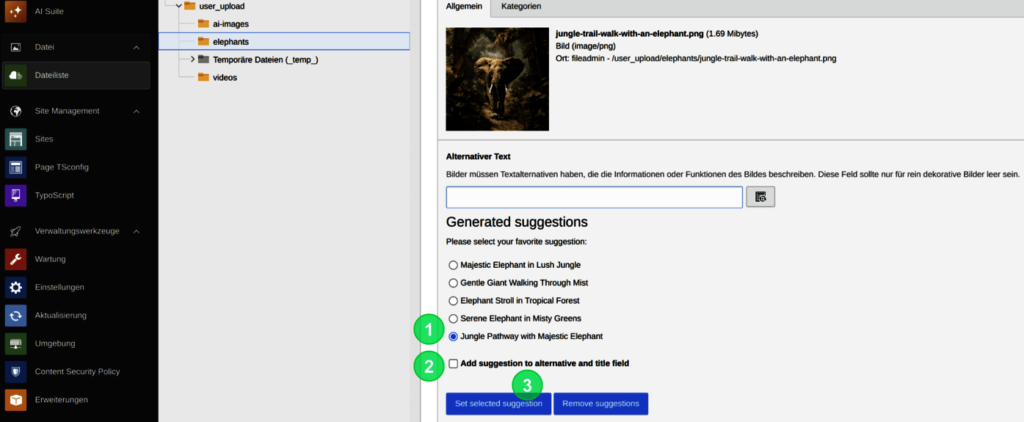Viewport: 1024px width, 422px height.
Task: Click the Content Security Policy shield icon
Action: pyautogui.click(x=16, y=372)
